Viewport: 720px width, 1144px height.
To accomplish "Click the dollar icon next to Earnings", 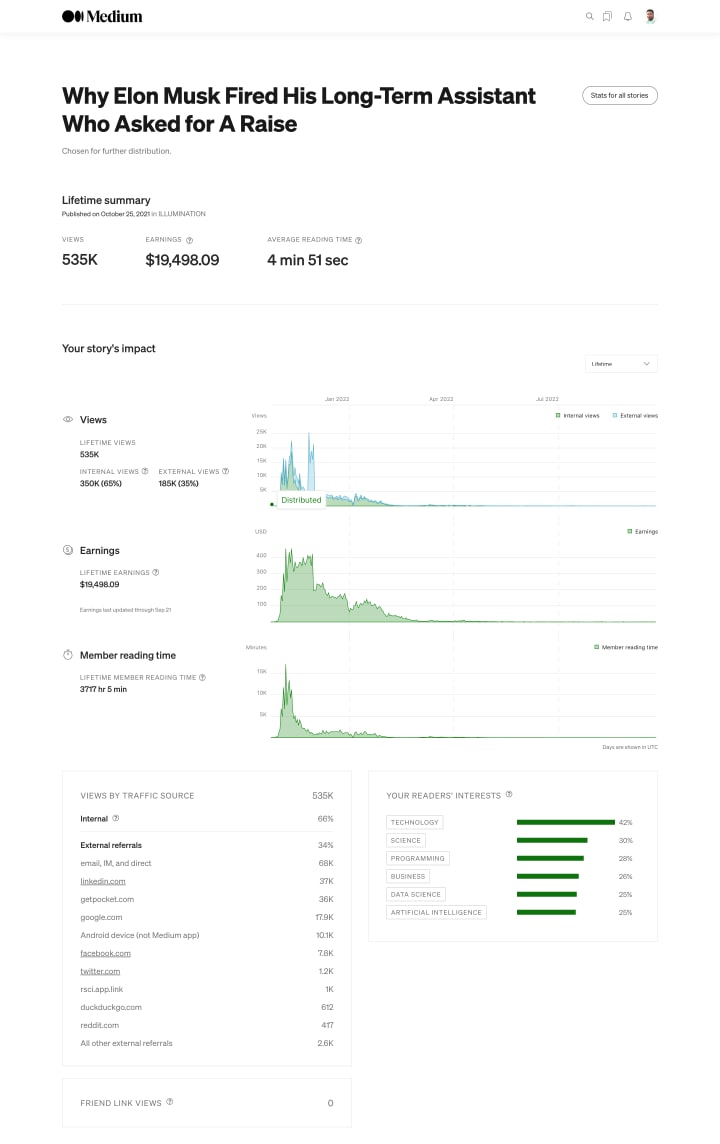I will [68, 550].
